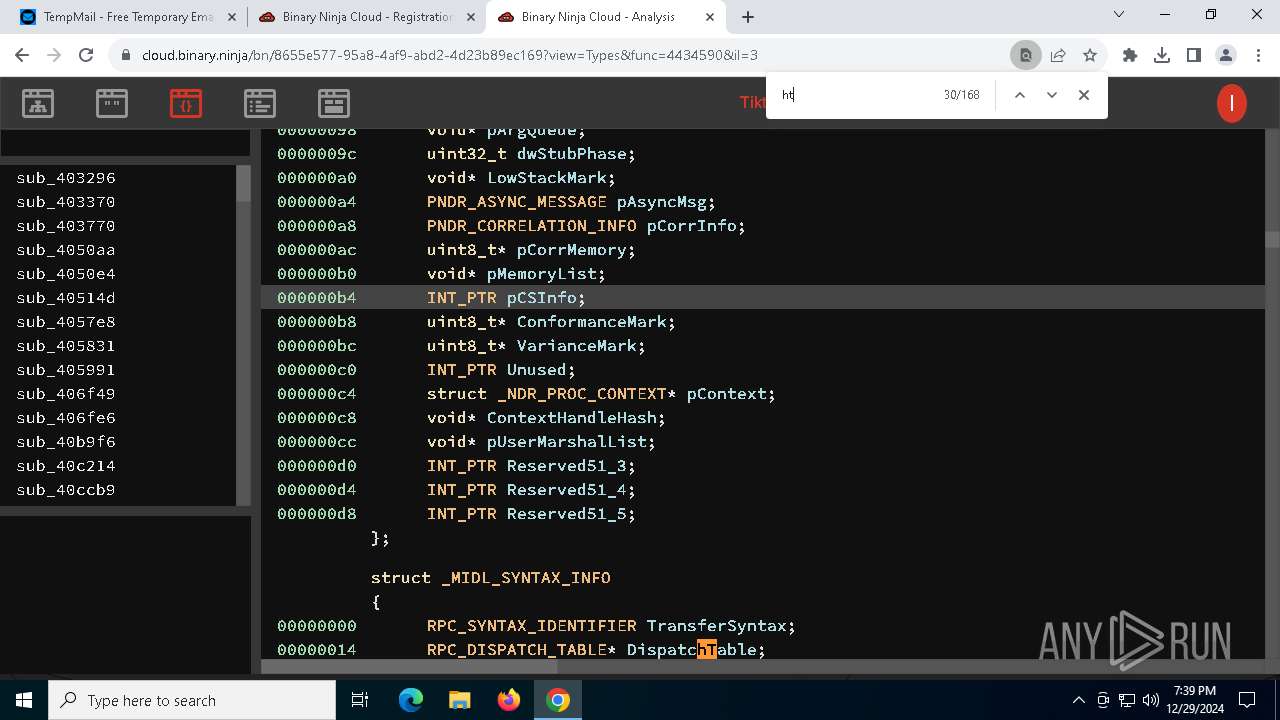Screen dimensions: 1280x720
Task: Open a new browser tab
Action: pos(748,17)
